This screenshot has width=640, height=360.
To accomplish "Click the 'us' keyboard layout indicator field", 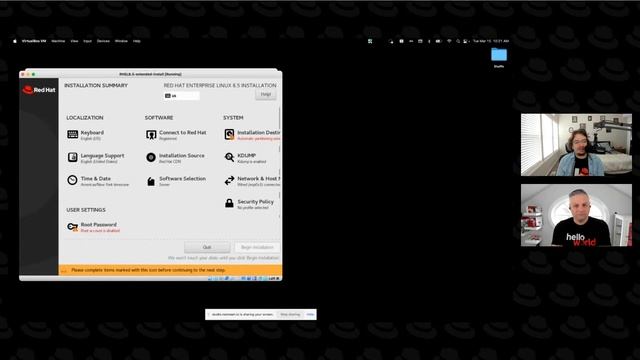I will tap(182, 96).
